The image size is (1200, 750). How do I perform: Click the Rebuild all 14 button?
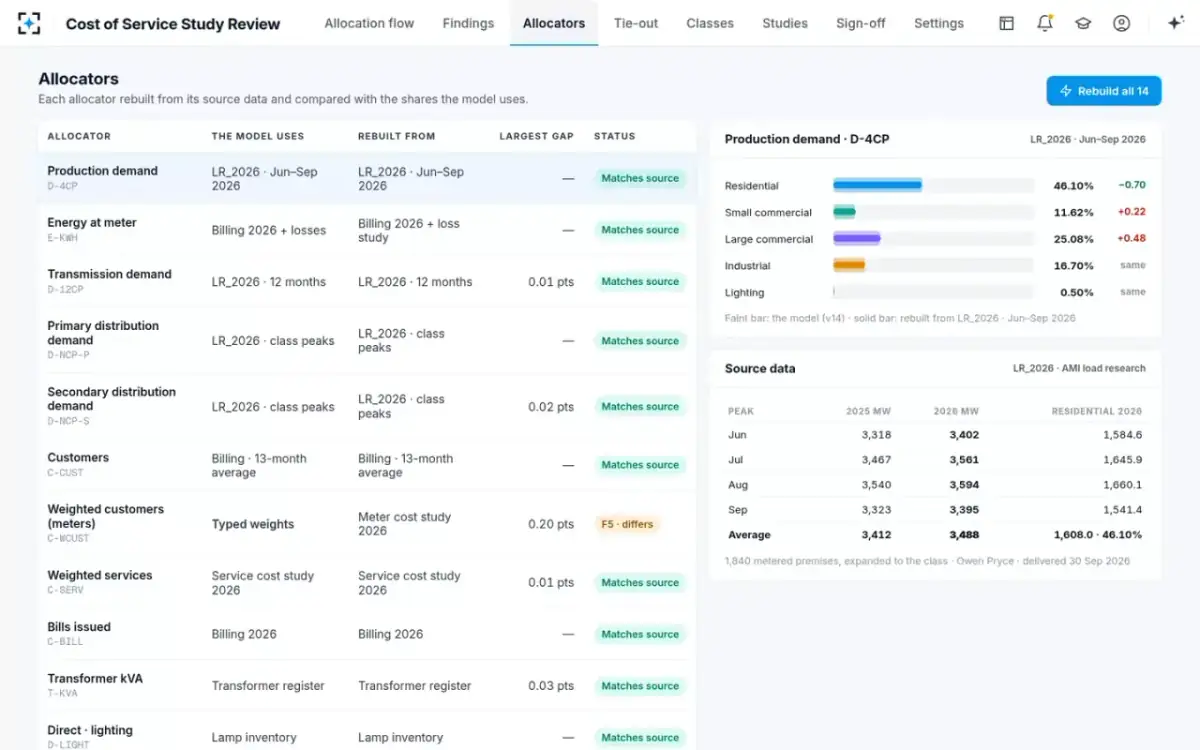click(x=1104, y=91)
